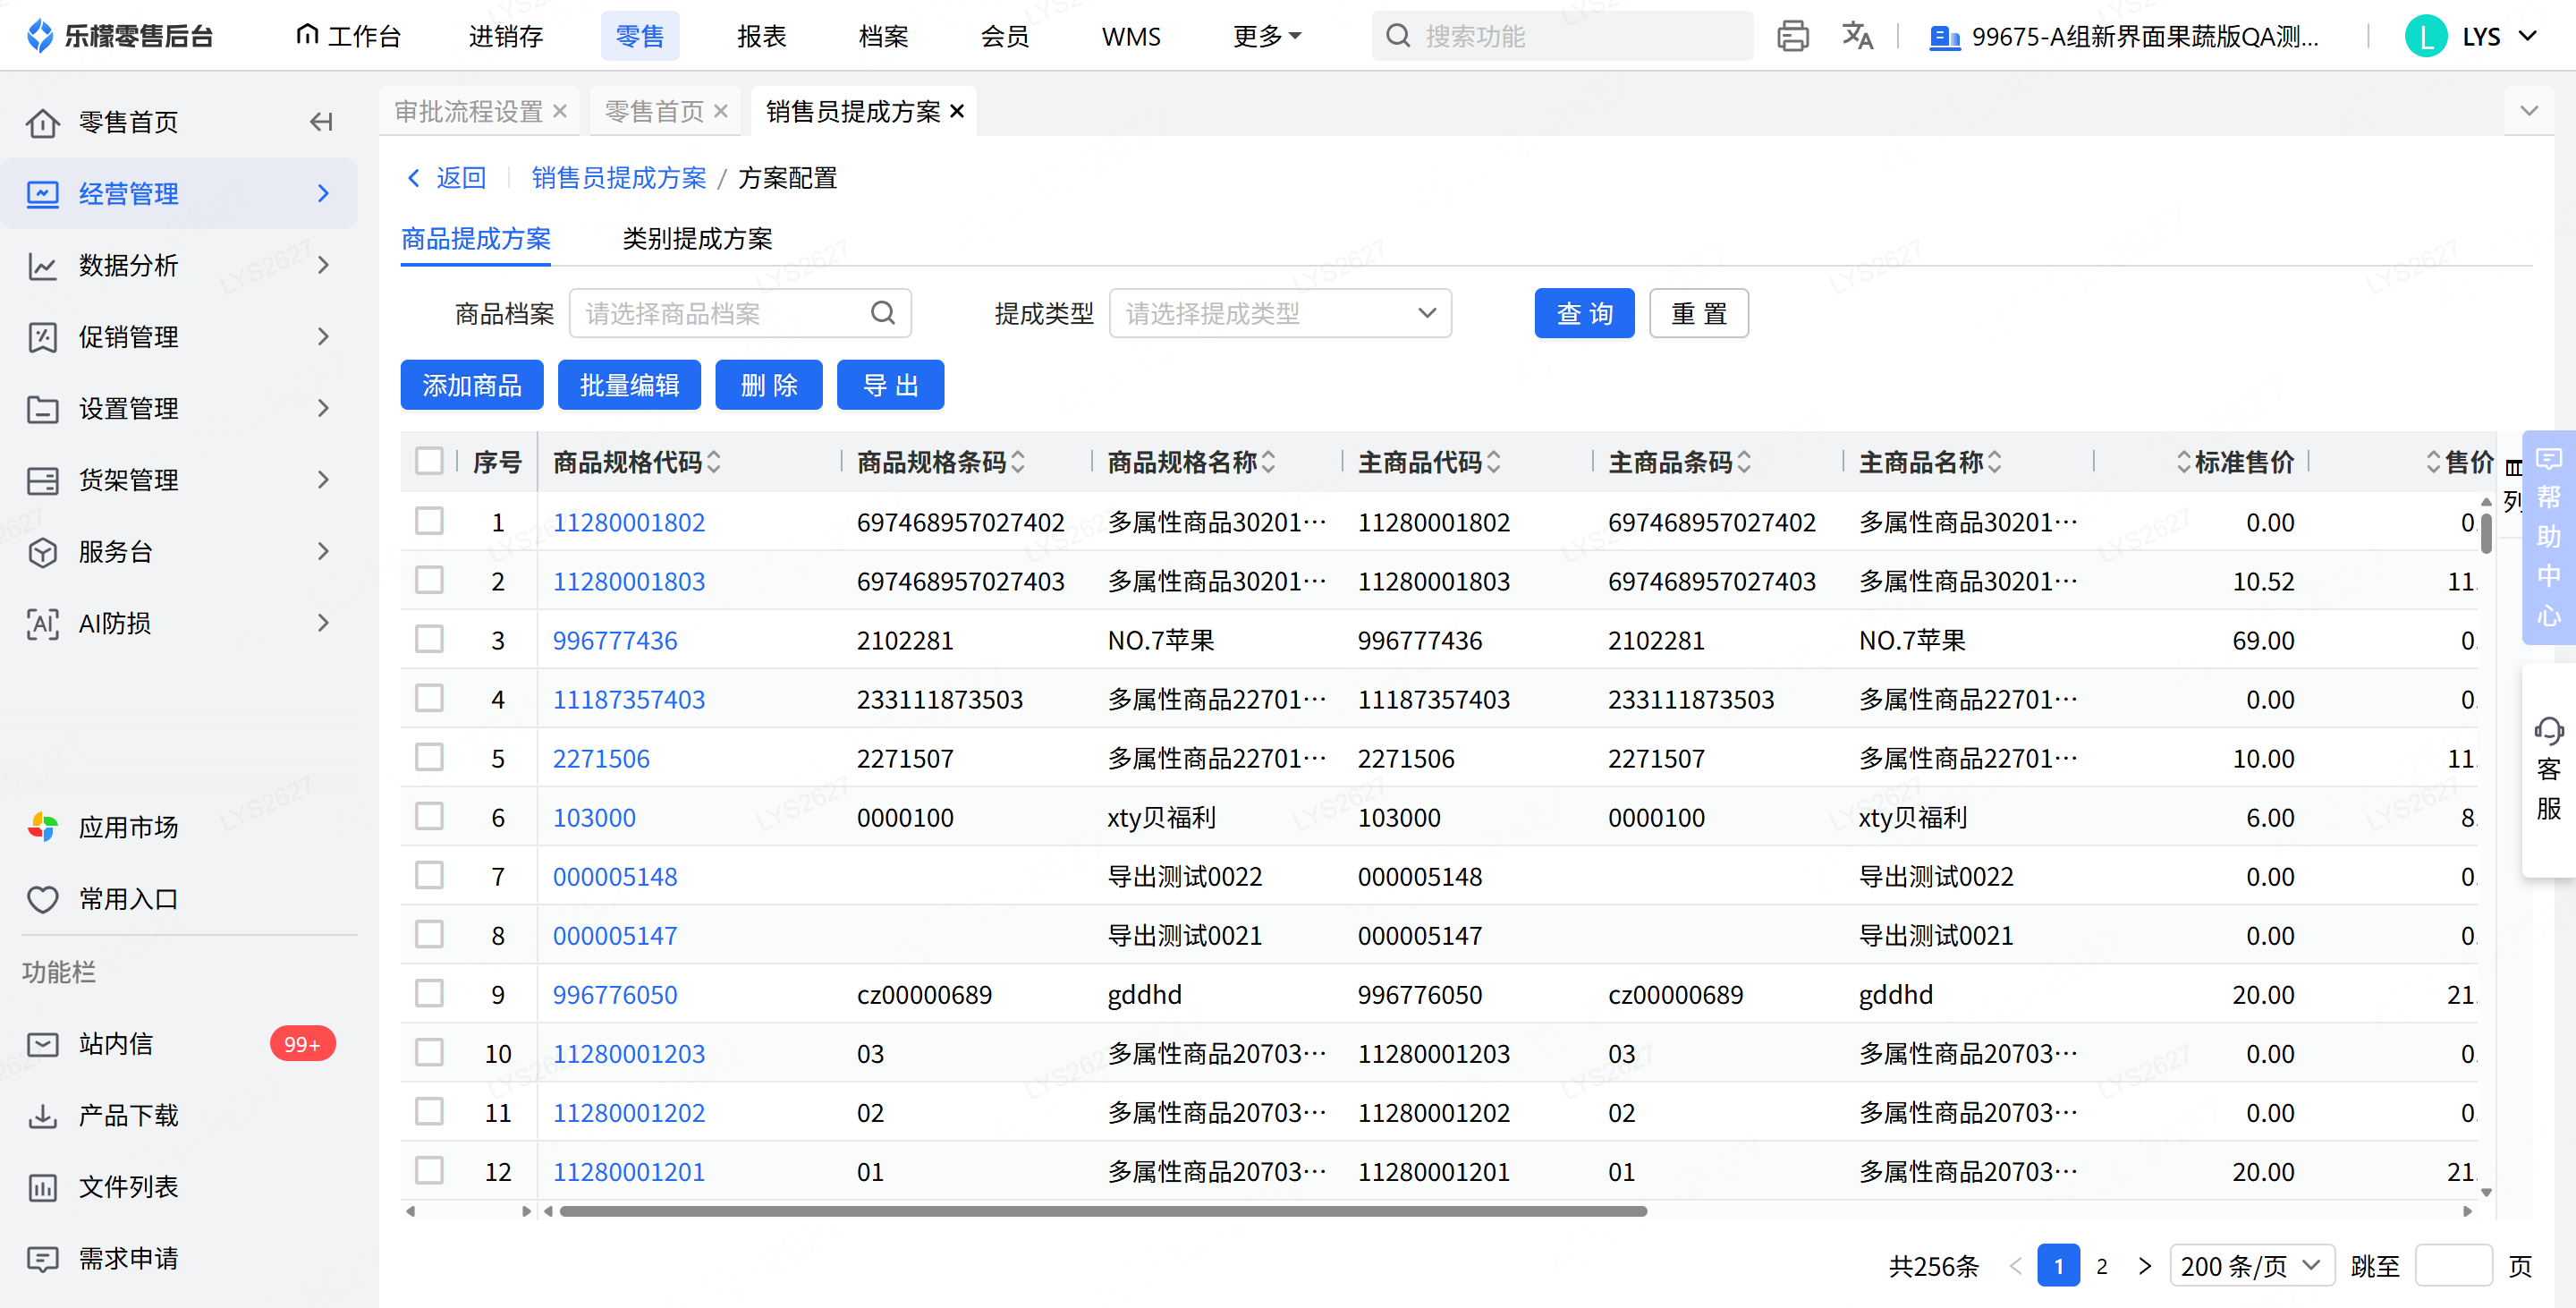
Task: Open the language translation icon
Action: 1857,36
